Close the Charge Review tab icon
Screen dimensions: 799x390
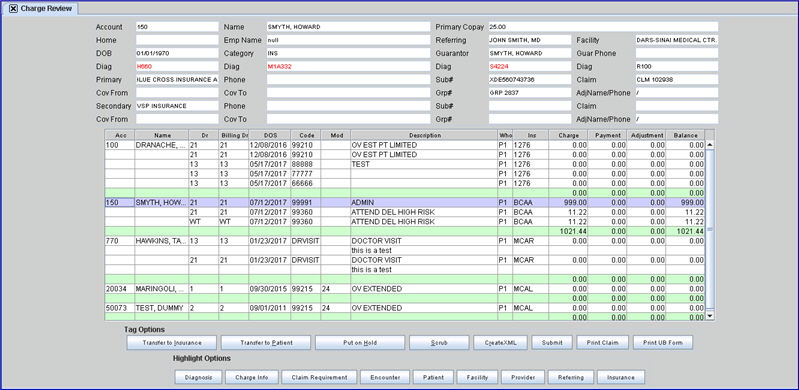coord(13,9)
